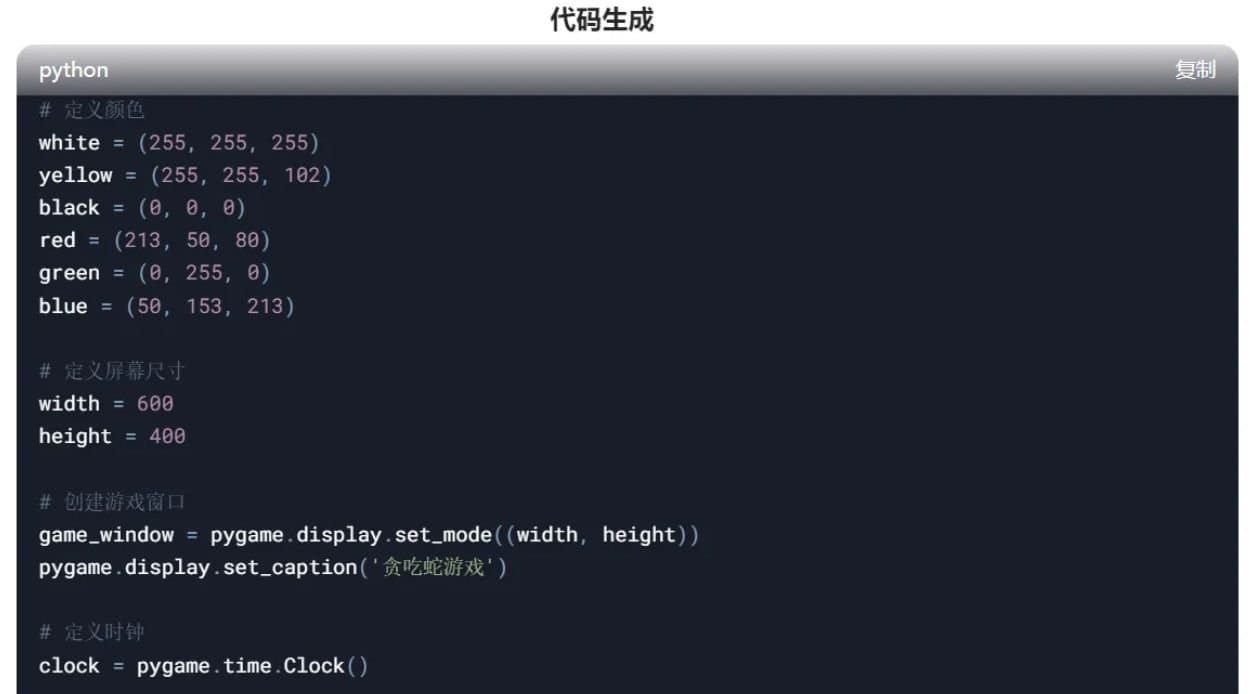Select the green color tuple line

pyautogui.click(x=154, y=273)
